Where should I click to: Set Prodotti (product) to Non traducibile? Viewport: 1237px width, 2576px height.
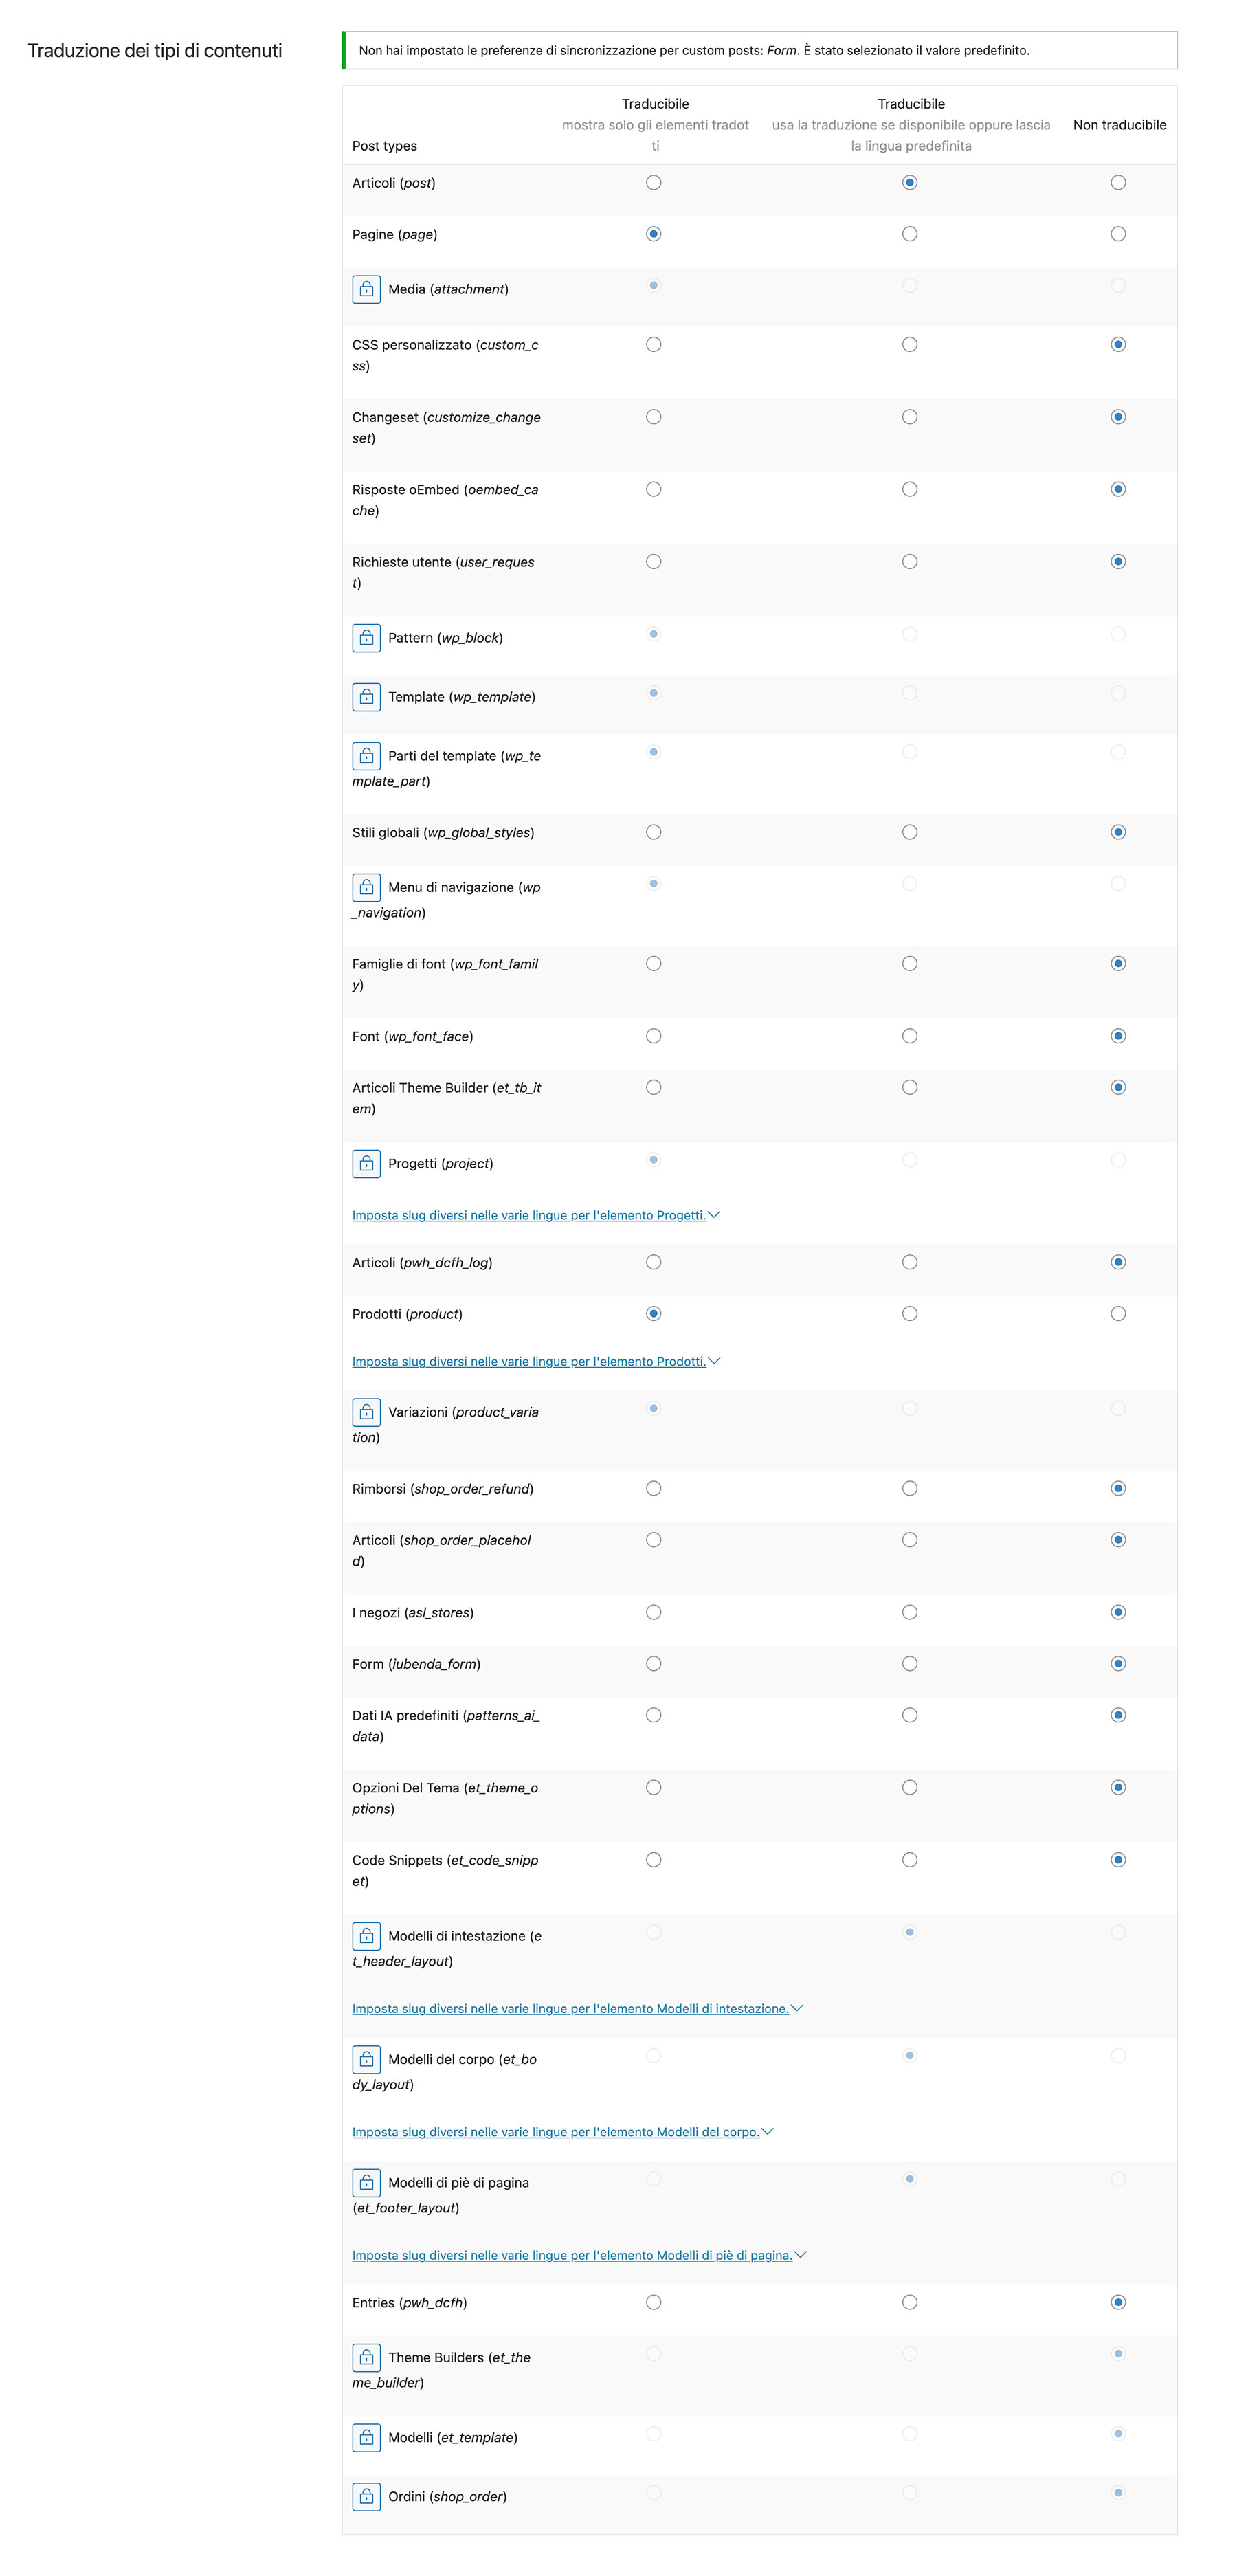tap(1118, 1314)
